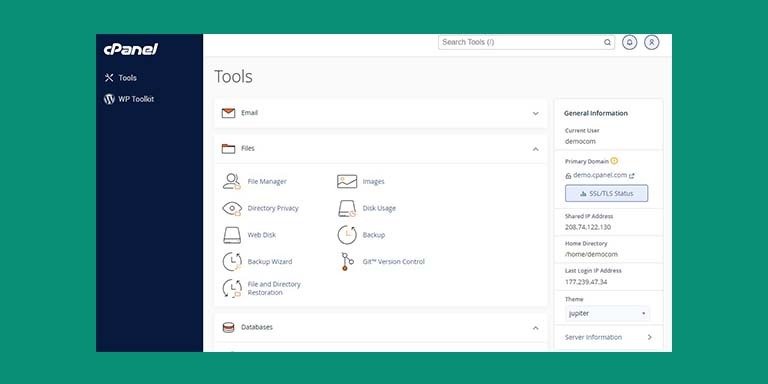This screenshot has height=384, width=768.
Task: Open the Web Disk icon
Action: 232,235
